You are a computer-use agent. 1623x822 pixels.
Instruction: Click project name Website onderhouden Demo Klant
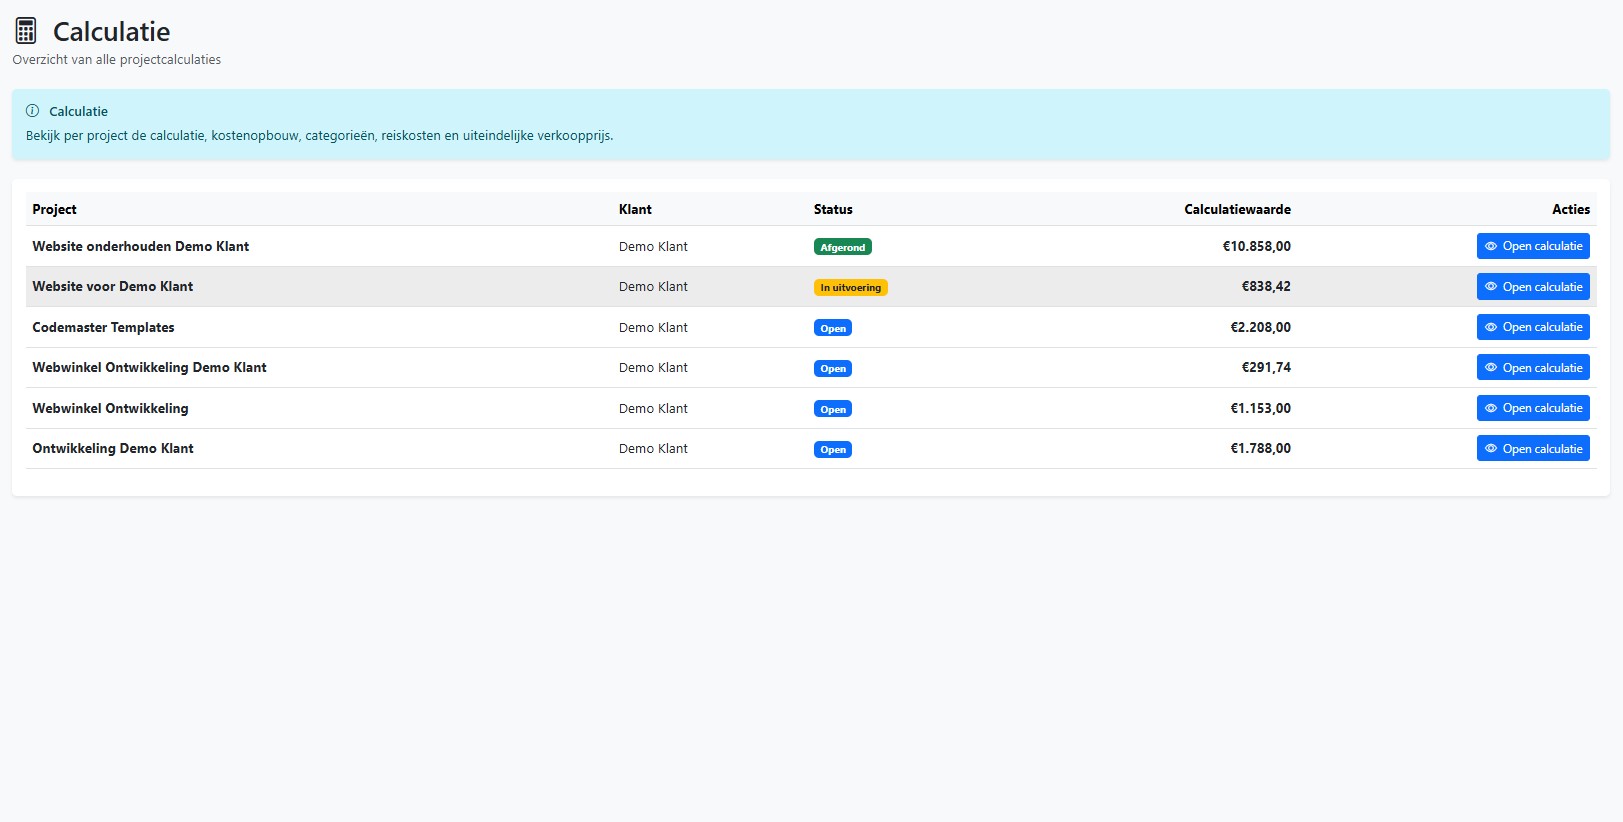141,246
